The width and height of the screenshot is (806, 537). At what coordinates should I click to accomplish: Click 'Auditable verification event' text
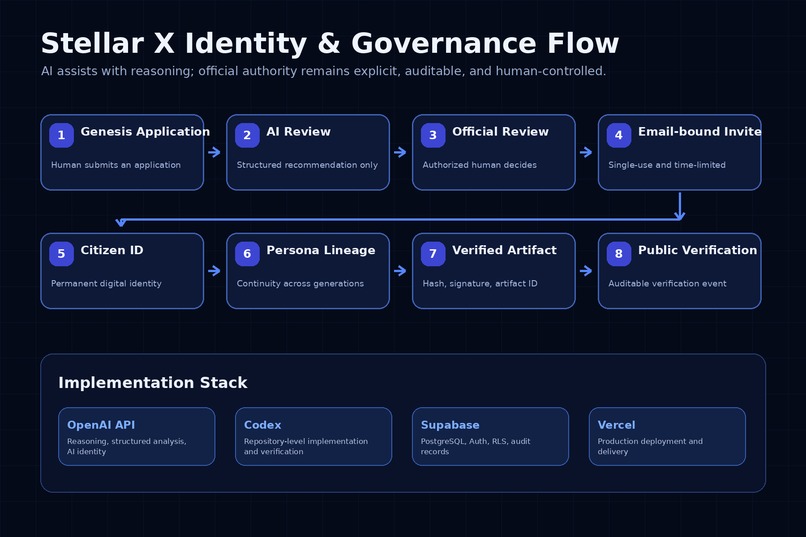tap(667, 284)
